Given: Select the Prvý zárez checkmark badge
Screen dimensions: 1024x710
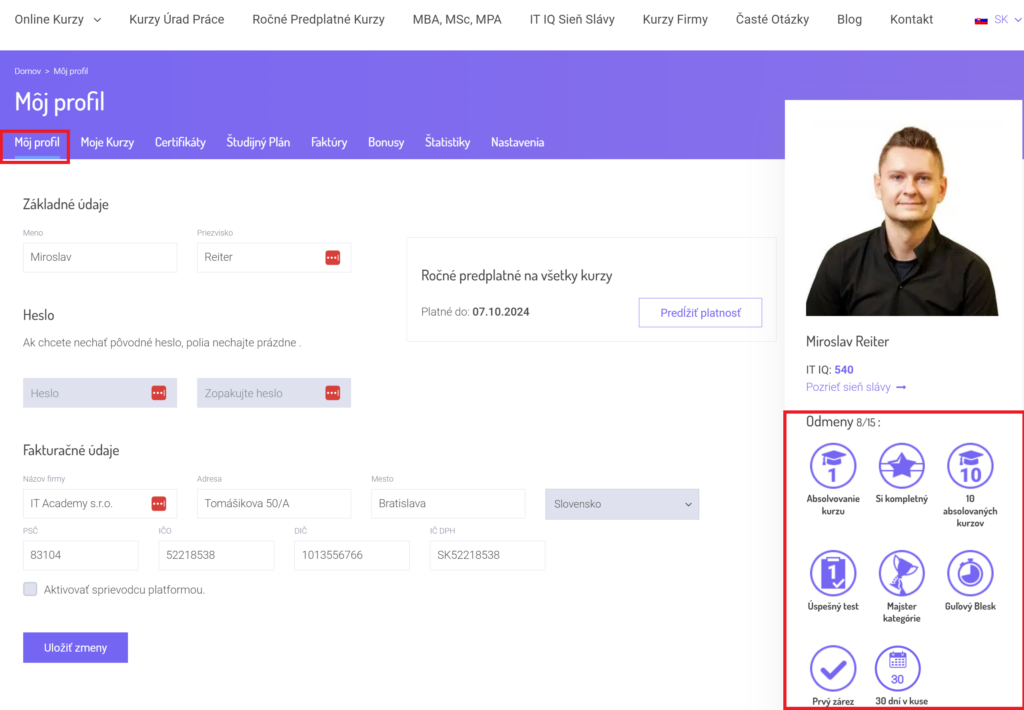Looking at the screenshot, I should (x=833, y=669).
